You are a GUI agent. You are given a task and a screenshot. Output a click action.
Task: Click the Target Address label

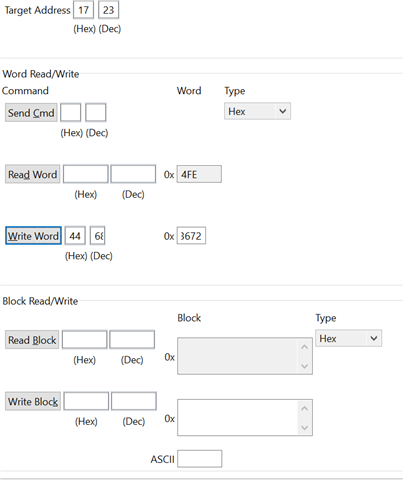coord(37,10)
